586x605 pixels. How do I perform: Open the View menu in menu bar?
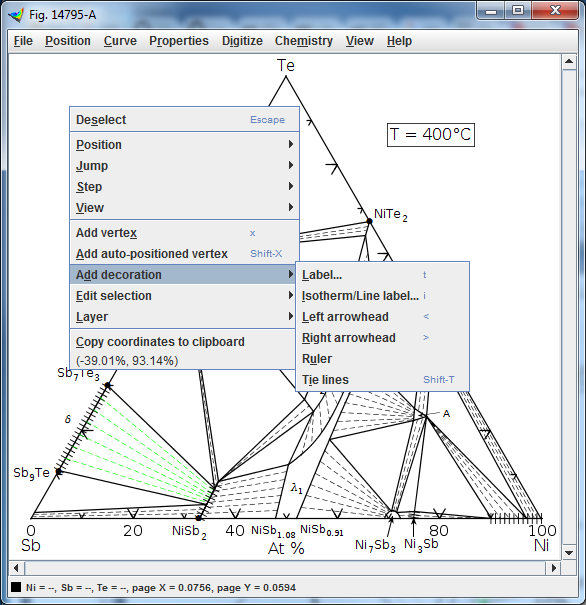click(360, 41)
